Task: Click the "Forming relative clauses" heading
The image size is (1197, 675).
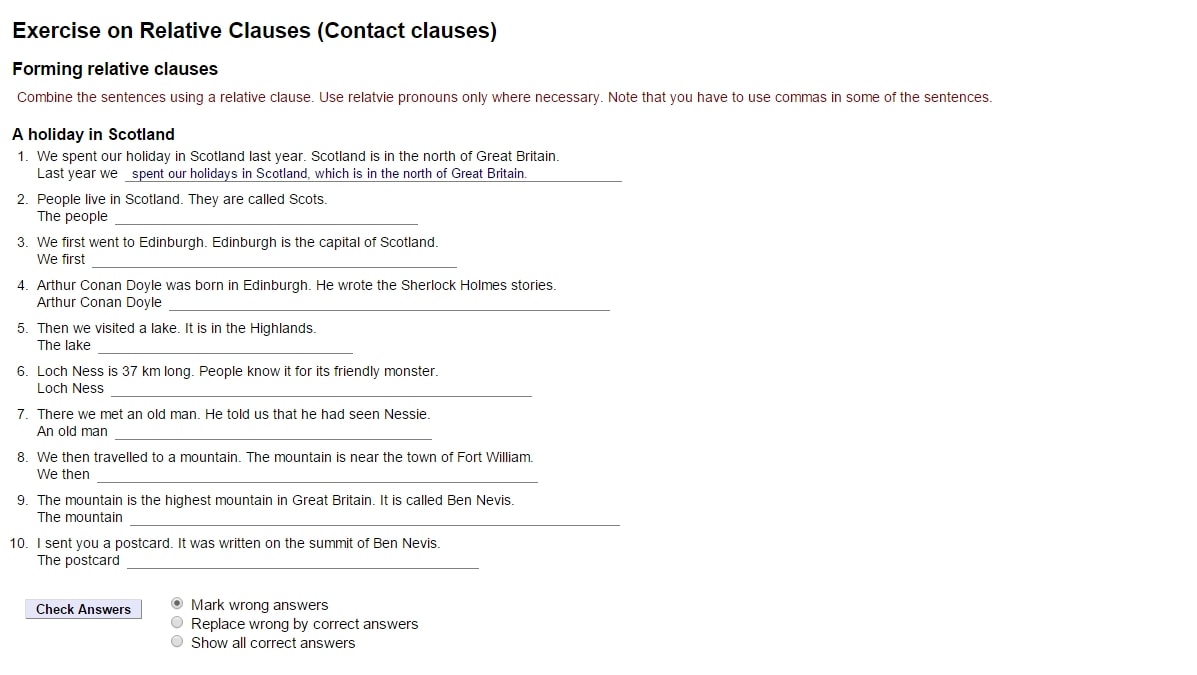Action: (x=115, y=69)
